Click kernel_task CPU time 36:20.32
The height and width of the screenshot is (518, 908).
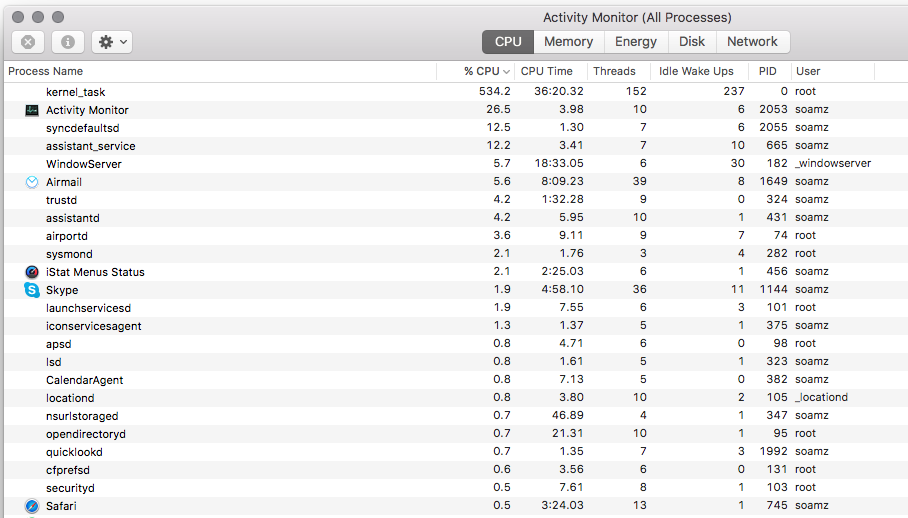(558, 91)
